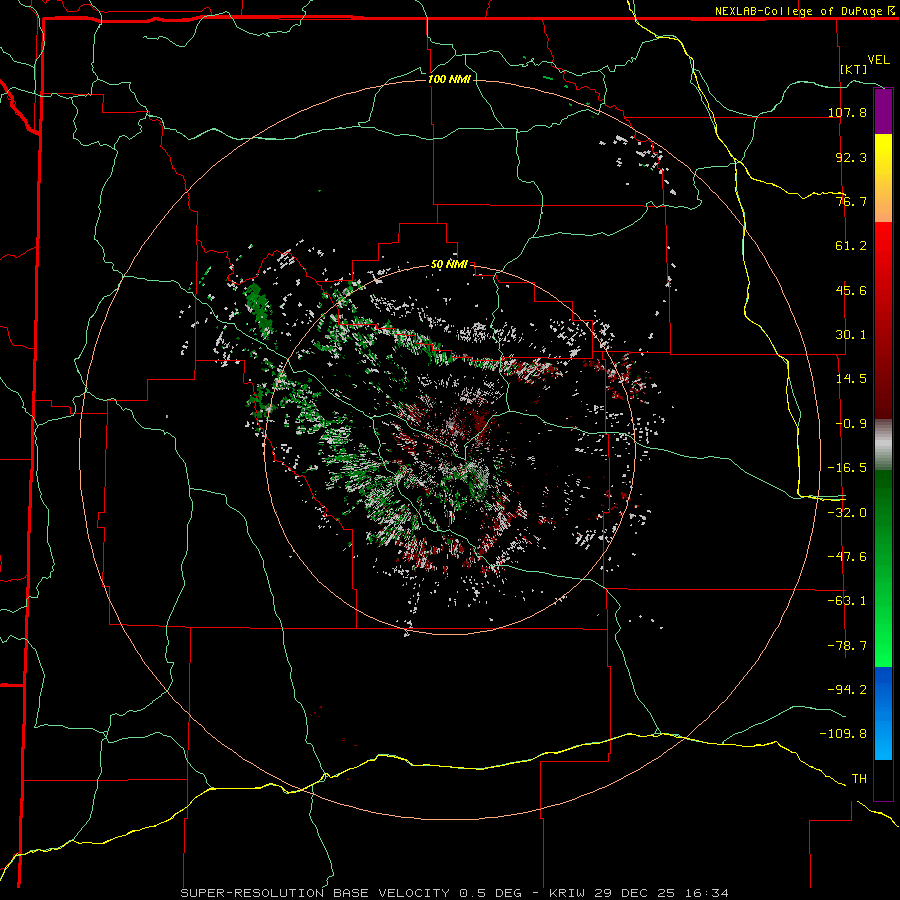Click the 14.5 scale value
The width and height of the screenshot is (900, 900).
(851, 379)
